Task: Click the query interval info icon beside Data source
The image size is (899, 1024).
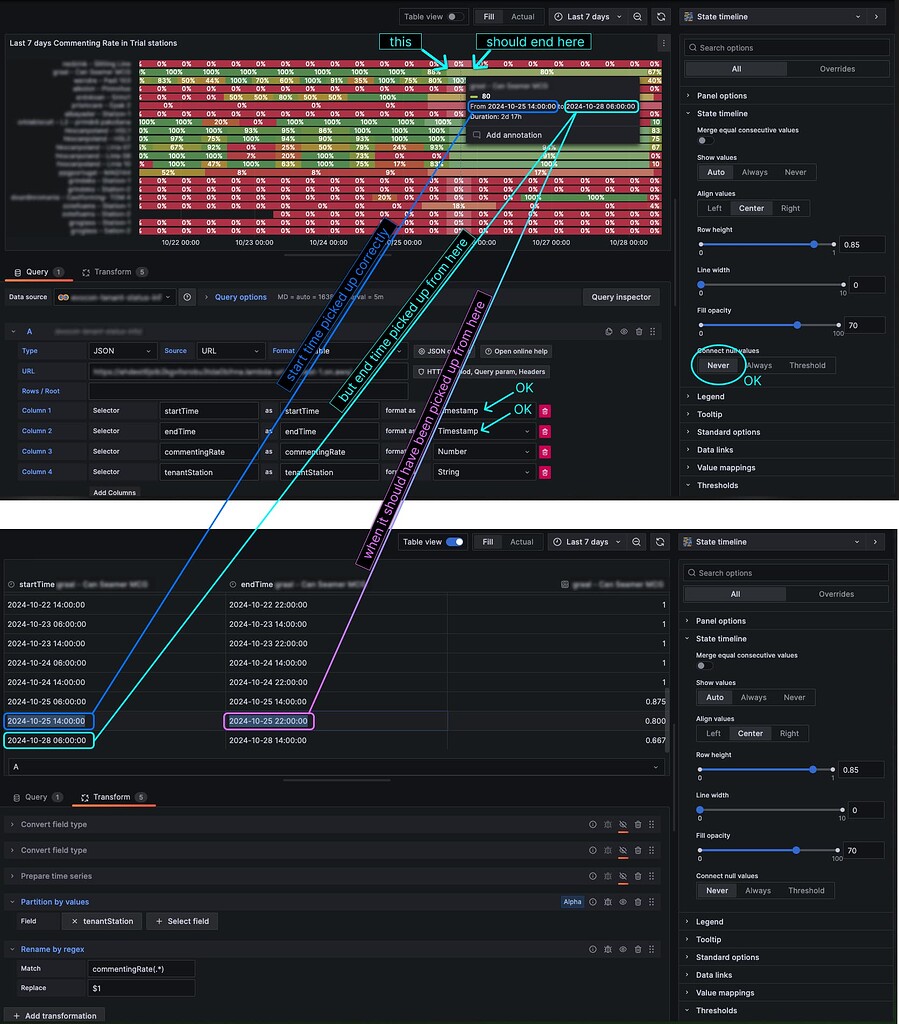Action: 186,296
